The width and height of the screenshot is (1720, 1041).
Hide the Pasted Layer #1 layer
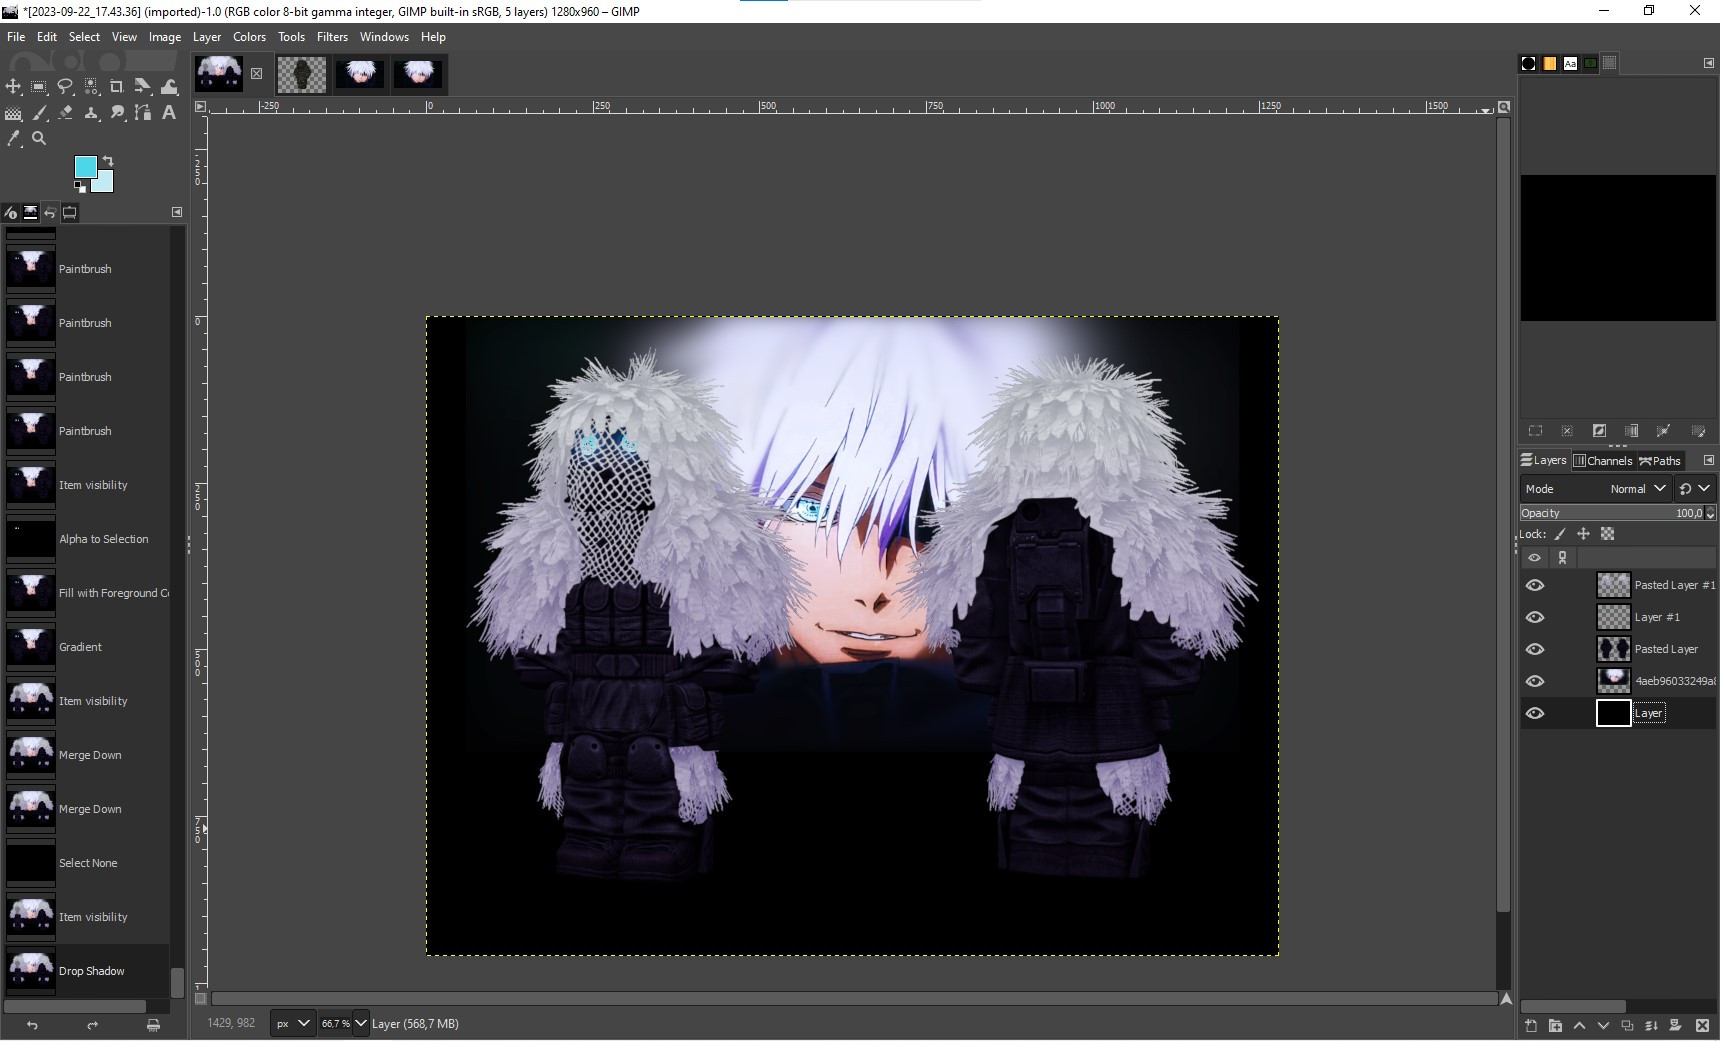pyautogui.click(x=1535, y=585)
